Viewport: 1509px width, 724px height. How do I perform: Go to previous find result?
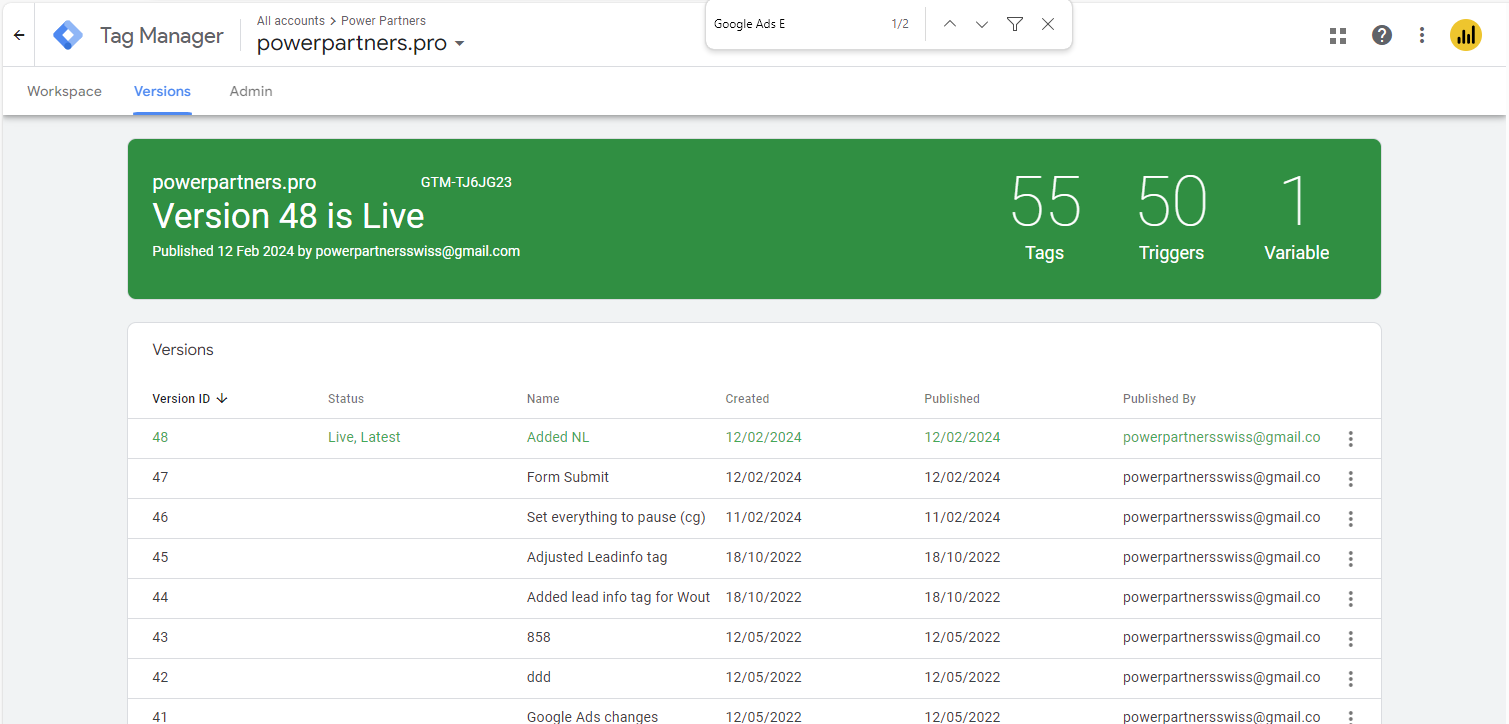(x=950, y=24)
